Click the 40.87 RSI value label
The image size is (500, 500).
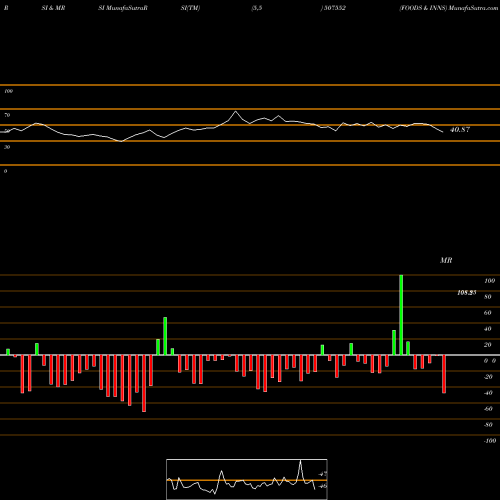460,130
